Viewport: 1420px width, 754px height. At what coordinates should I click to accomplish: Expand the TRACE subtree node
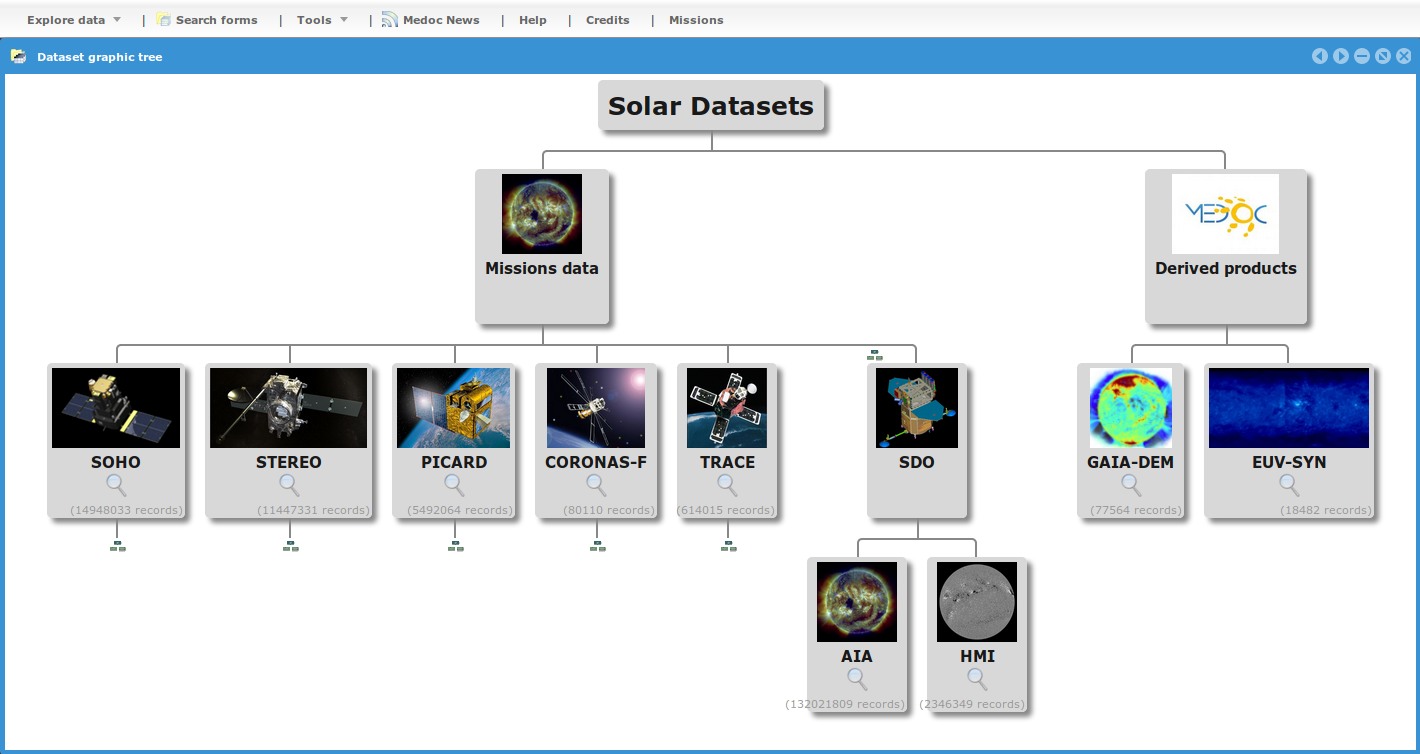click(x=728, y=546)
